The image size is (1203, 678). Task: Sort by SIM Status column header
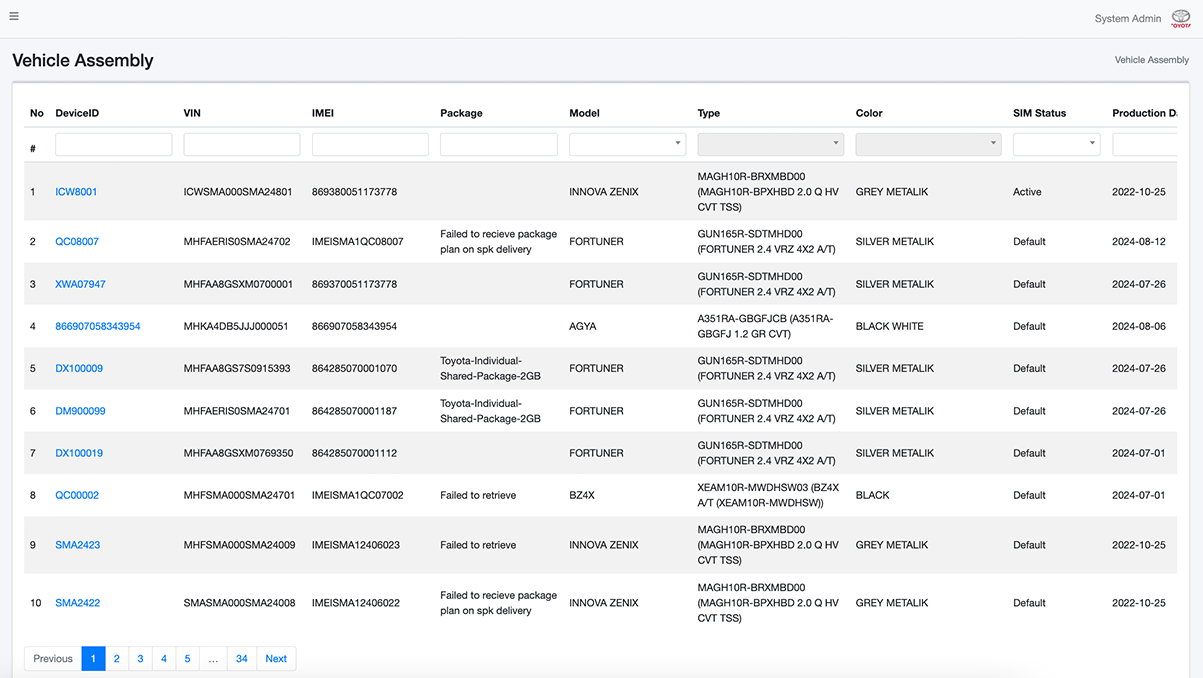pyautogui.click(x=1039, y=113)
